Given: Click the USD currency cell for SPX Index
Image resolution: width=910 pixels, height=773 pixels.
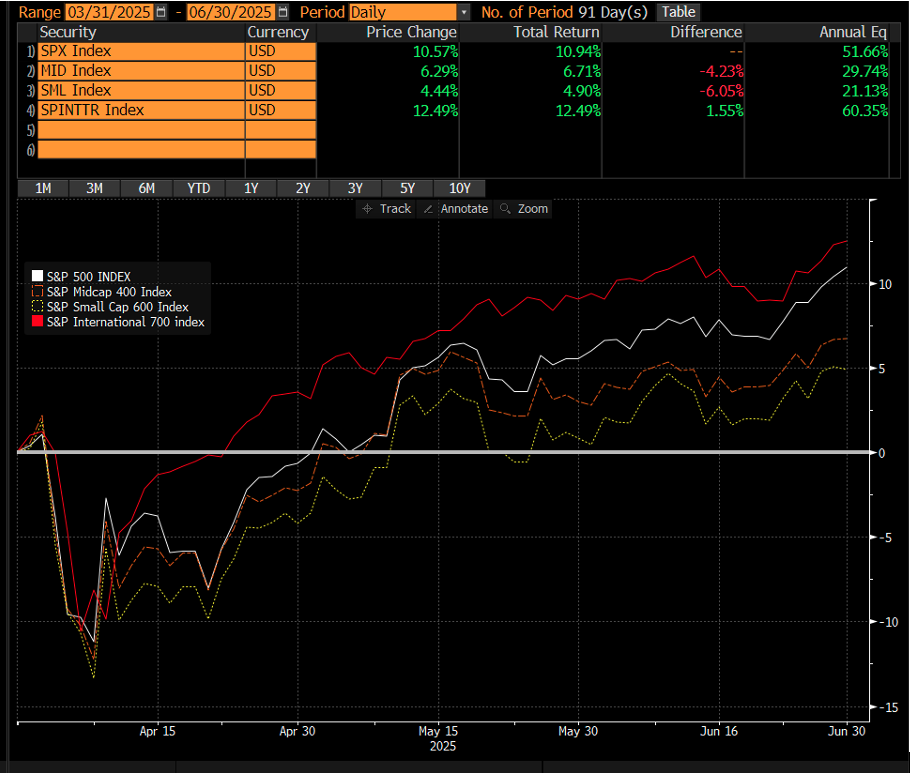Looking at the screenshot, I should coord(281,52).
